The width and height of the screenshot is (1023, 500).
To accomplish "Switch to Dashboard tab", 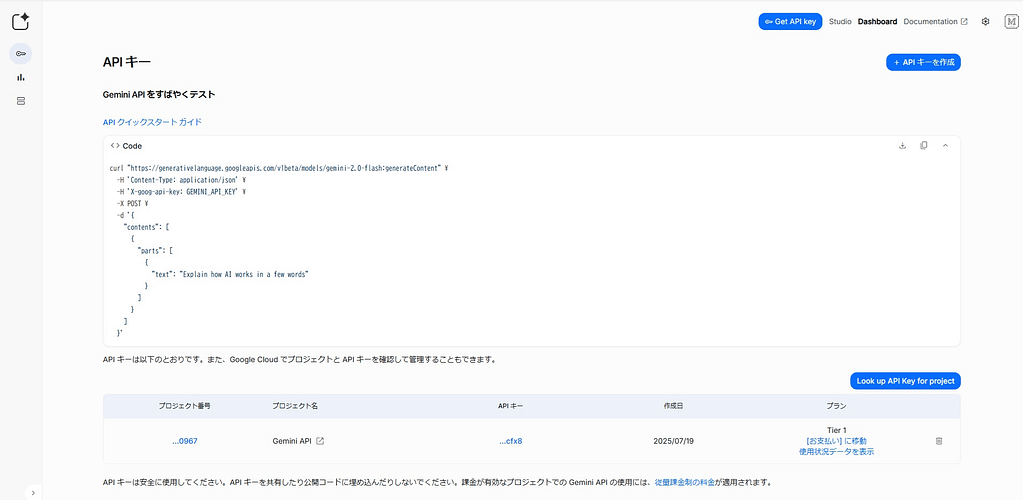I will (877, 22).
